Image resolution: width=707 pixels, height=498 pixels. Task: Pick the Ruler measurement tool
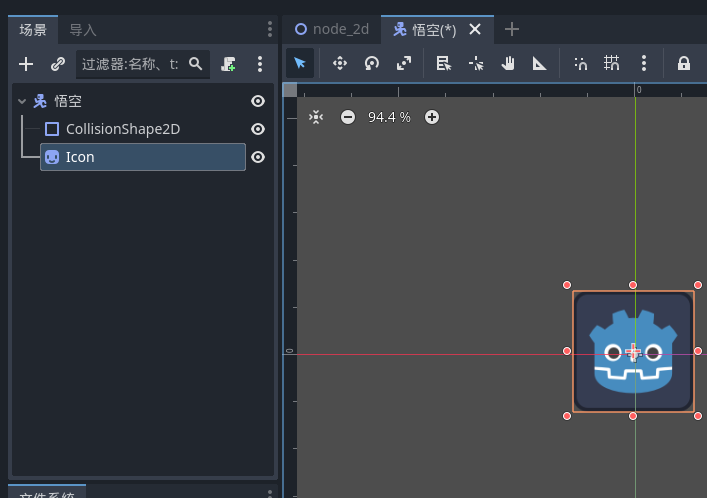pyautogui.click(x=540, y=63)
